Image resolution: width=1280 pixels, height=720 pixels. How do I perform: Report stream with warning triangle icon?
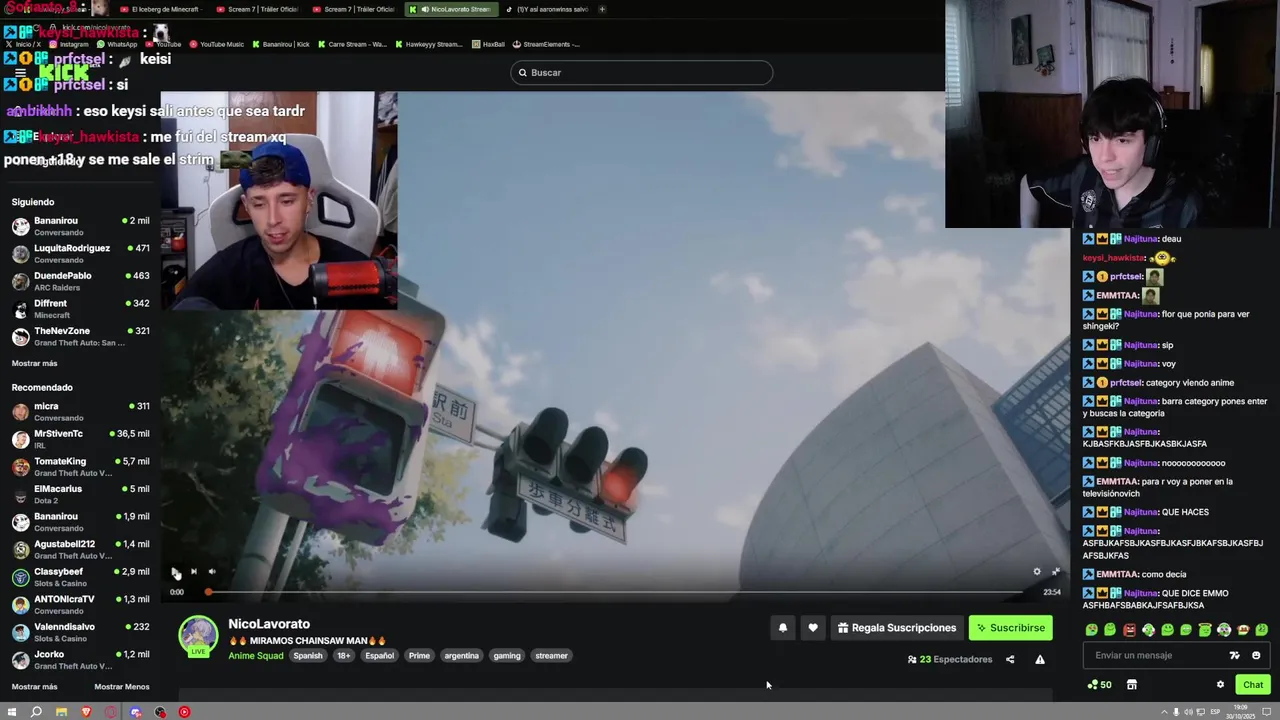(1040, 660)
